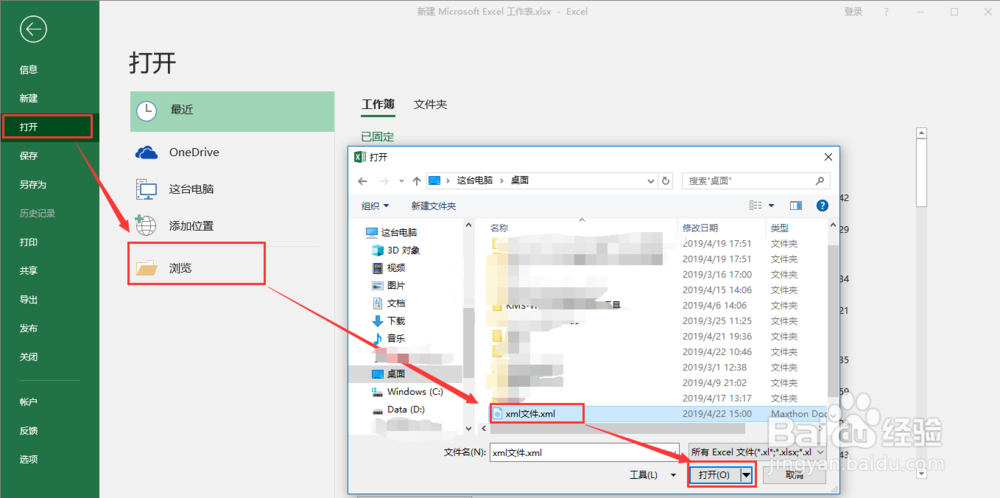
Task: Select 音乐 in navigation tree
Action: click(388, 338)
